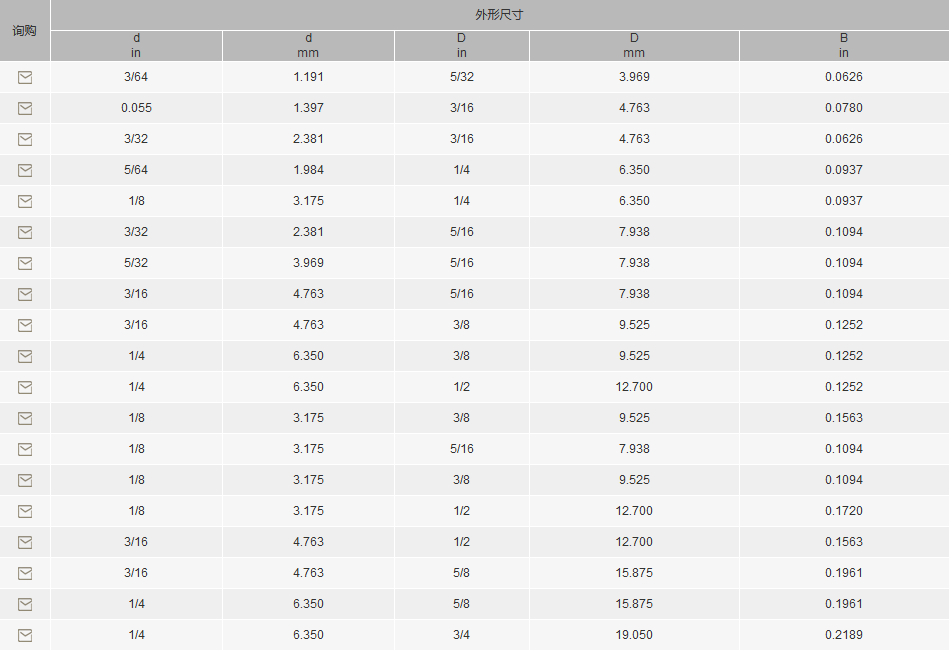Click the 0.2189 value in B column
This screenshot has height=651, width=951.
pos(844,635)
